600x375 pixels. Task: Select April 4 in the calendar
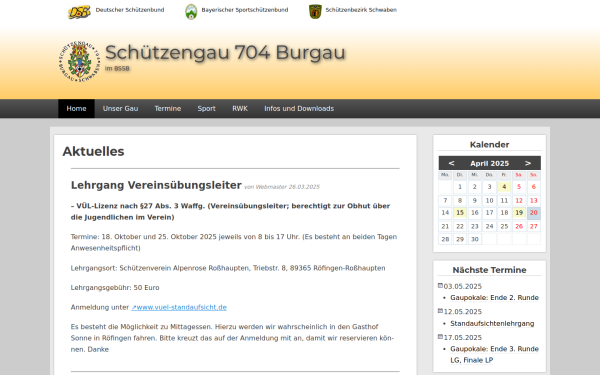(x=504, y=187)
